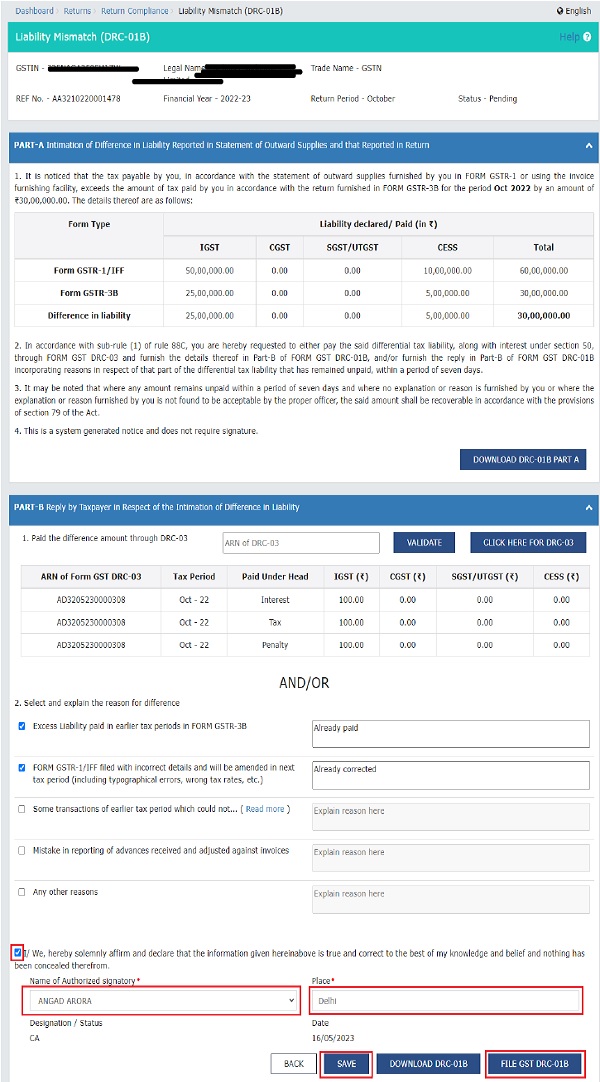This screenshot has height=1082, width=600.
Task: Click the ARN of DRC-03 input field
Action: (301, 543)
